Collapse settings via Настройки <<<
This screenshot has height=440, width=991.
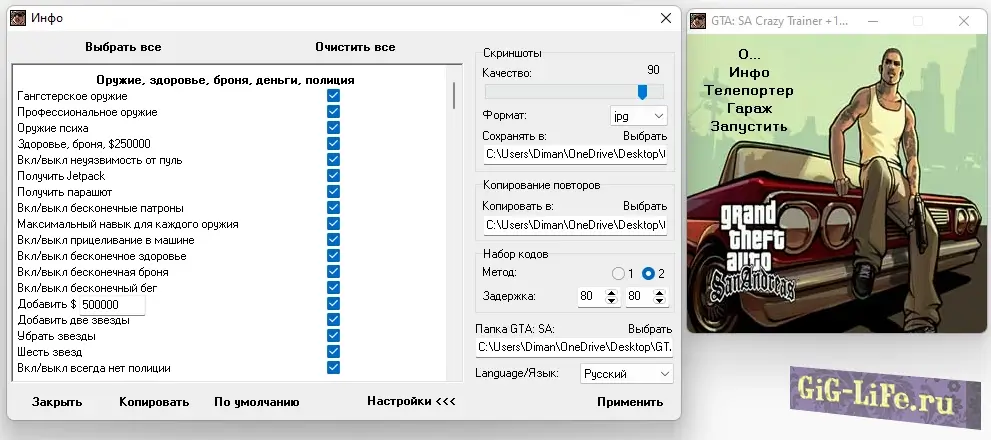point(411,401)
